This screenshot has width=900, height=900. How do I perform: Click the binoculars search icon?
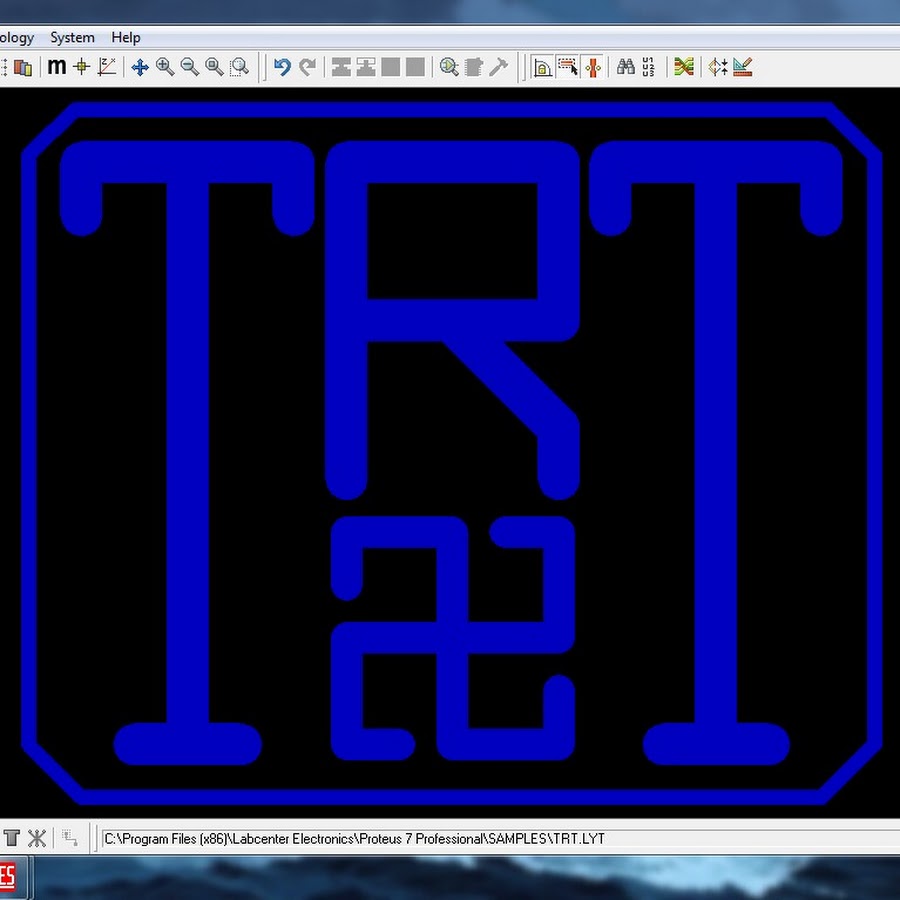(626, 67)
